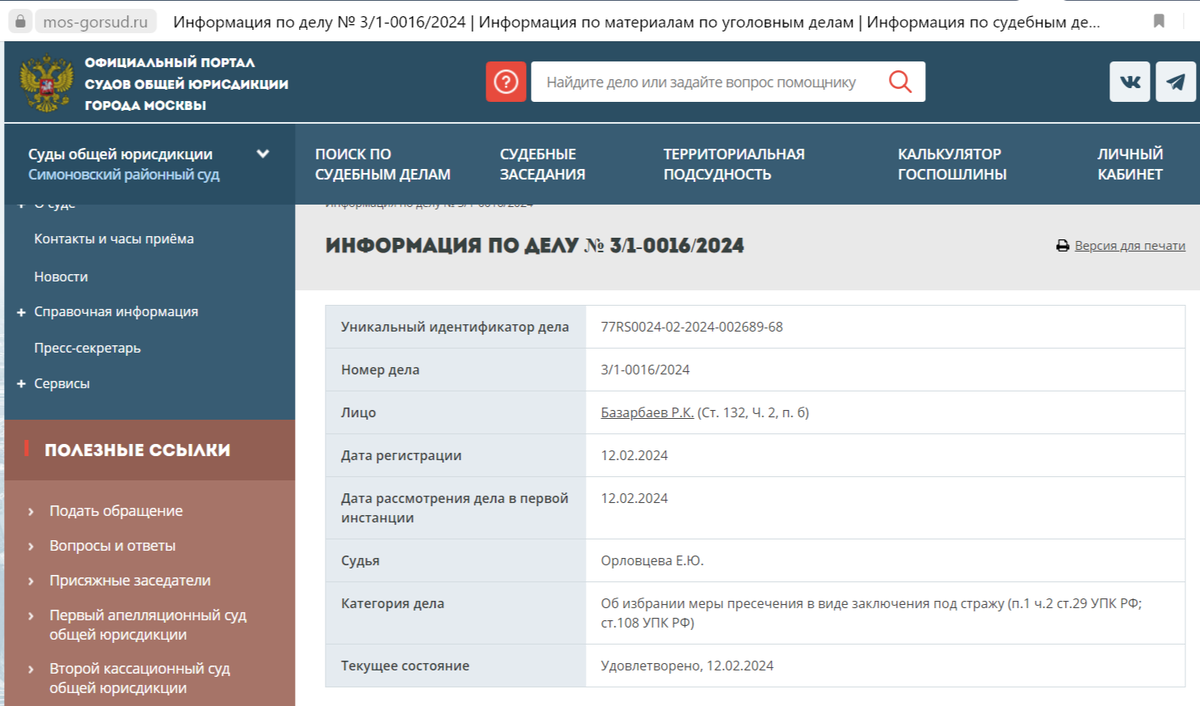
Task: Open the red question mark help icon
Action: 506,81
